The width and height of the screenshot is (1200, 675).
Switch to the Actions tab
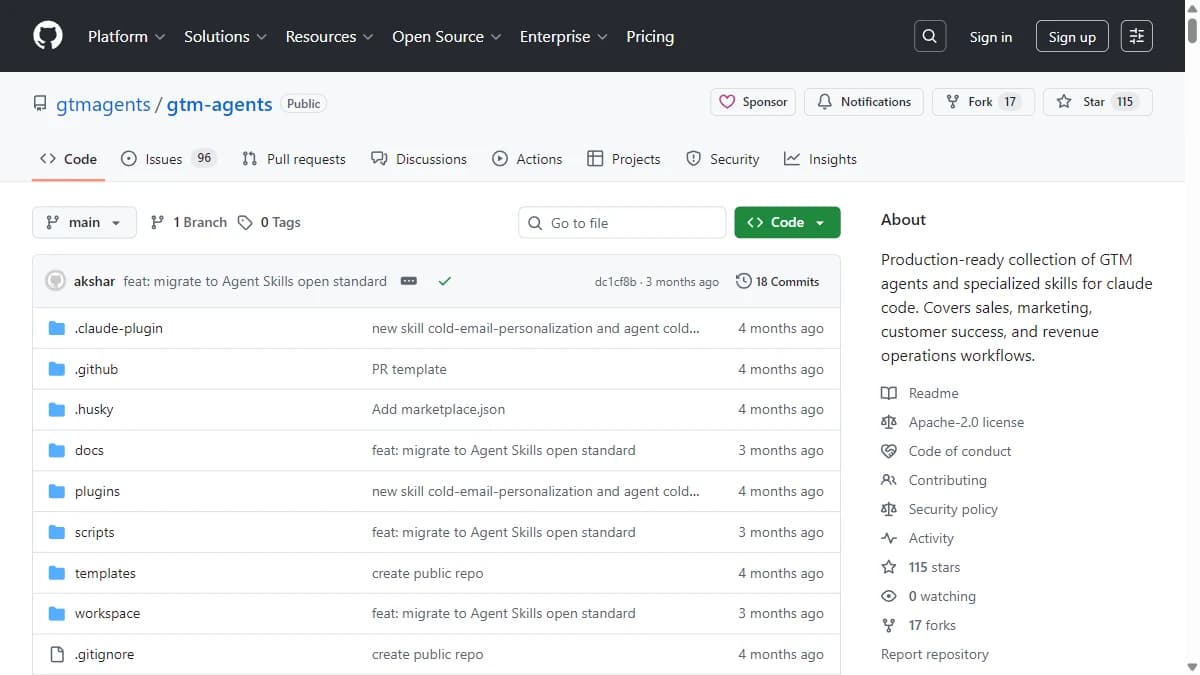click(x=527, y=159)
